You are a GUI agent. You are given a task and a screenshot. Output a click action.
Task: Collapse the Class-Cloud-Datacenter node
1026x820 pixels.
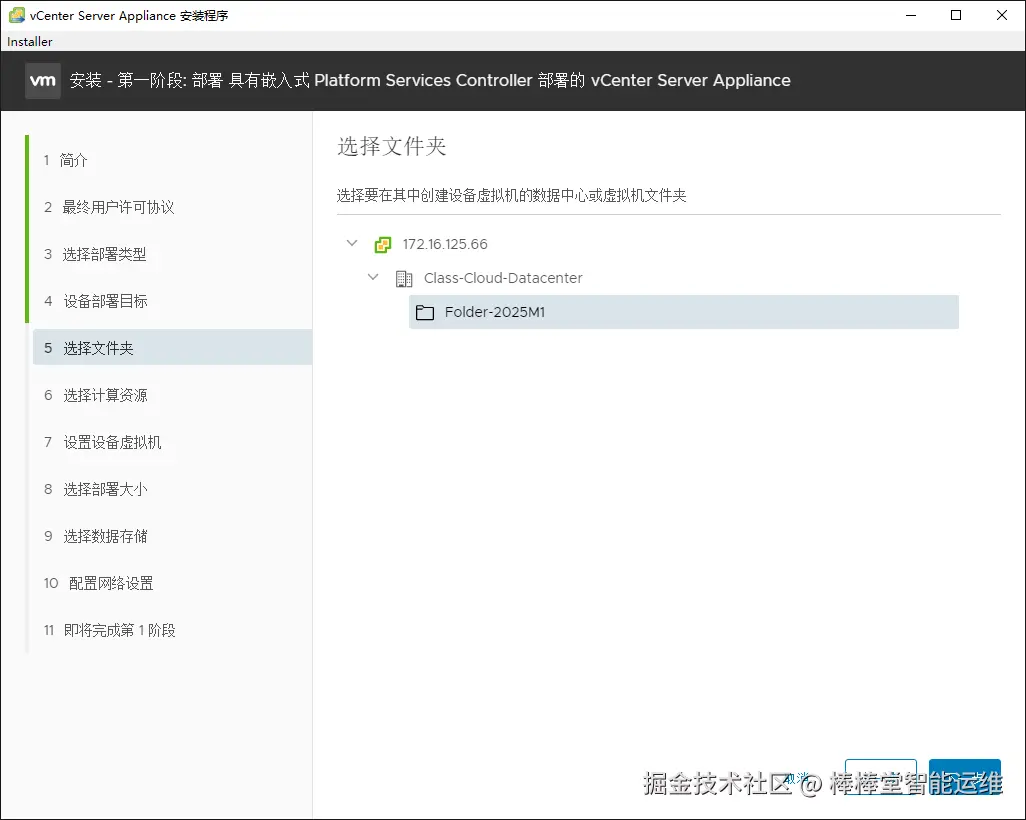(x=373, y=277)
